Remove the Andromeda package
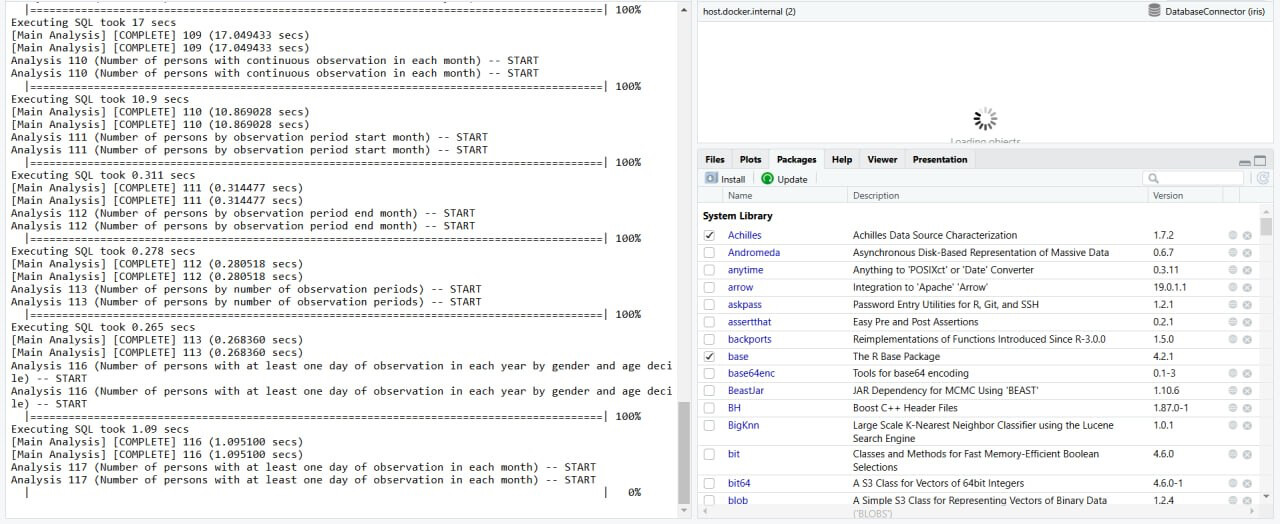The height and width of the screenshot is (524, 1280). click(x=1247, y=252)
